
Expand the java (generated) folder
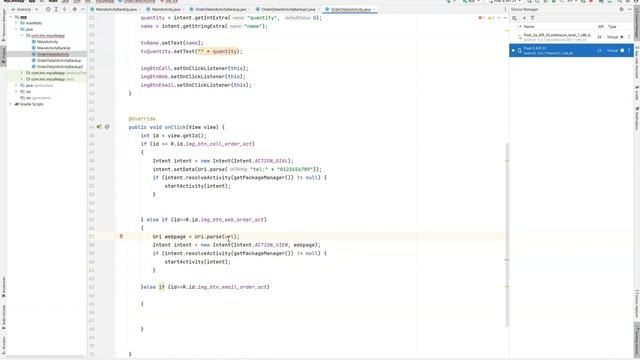pyautogui.click(x=17, y=85)
